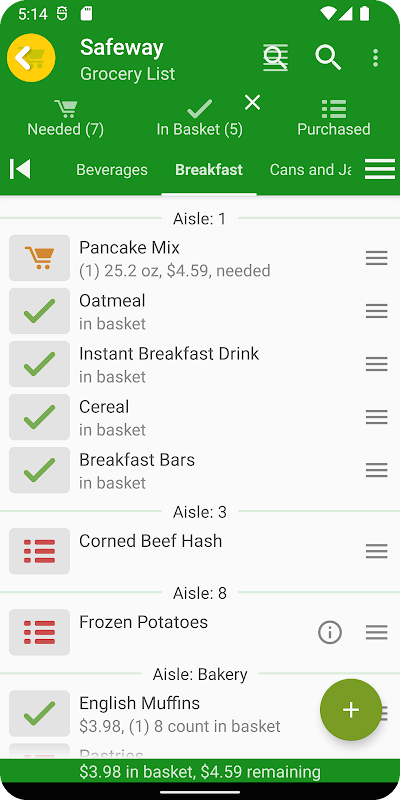Open Pancake Mix row handle menu
The height and width of the screenshot is (800, 400).
pos(377,258)
